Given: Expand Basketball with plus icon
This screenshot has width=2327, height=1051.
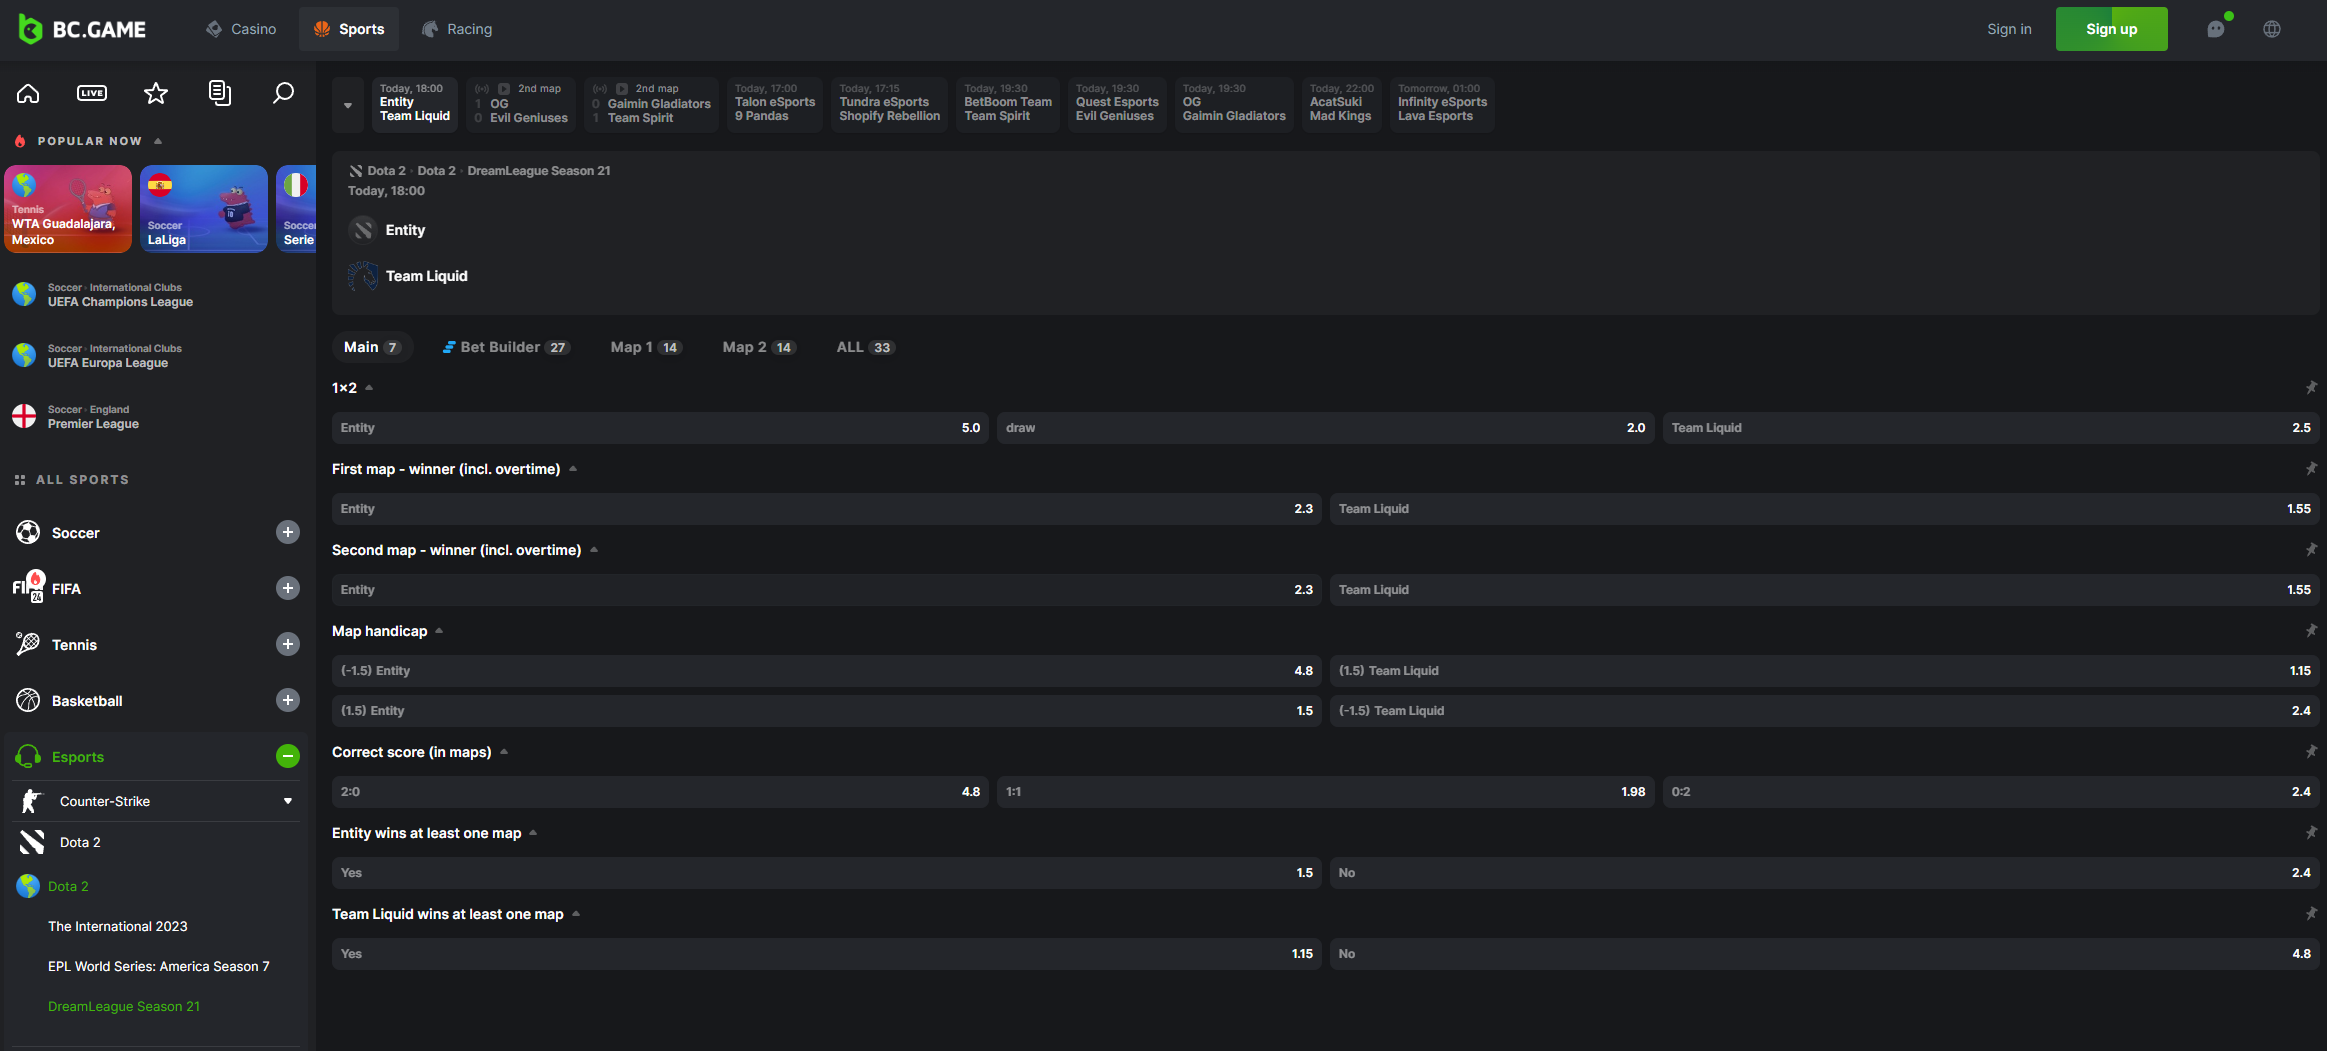Looking at the screenshot, I should pyautogui.click(x=288, y=700).
